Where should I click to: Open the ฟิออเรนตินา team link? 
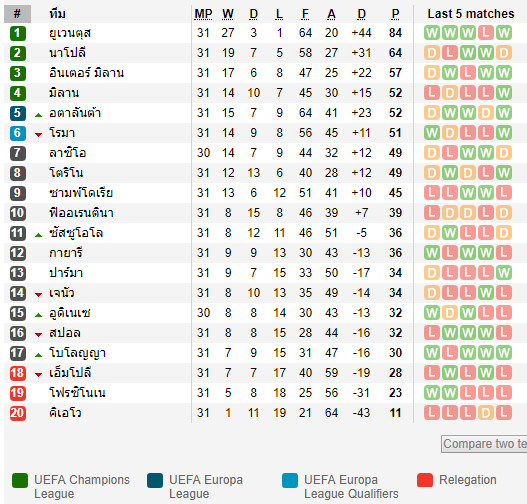pos(81,213)
